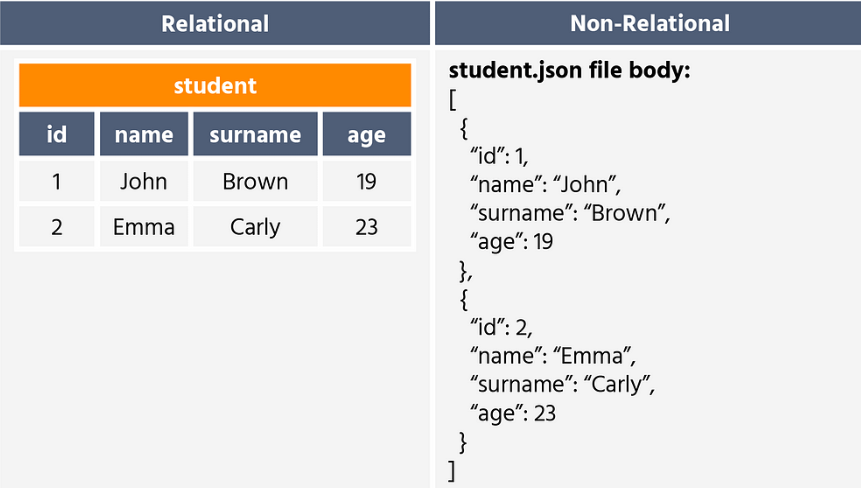Select the orange student table title
This screenshot has height=488, width=861.
(215, 85)
